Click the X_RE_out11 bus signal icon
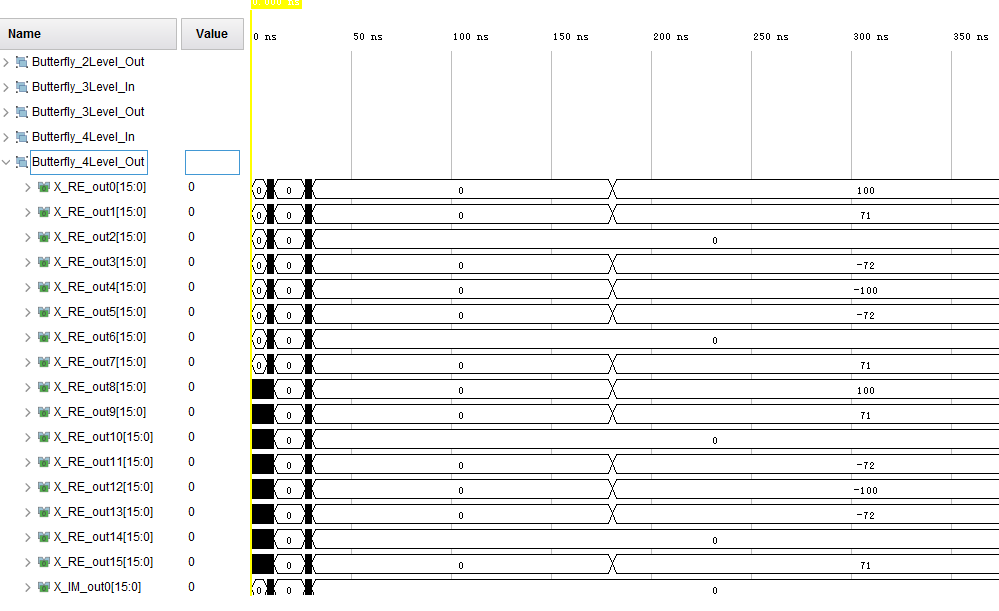 [44, 462]
